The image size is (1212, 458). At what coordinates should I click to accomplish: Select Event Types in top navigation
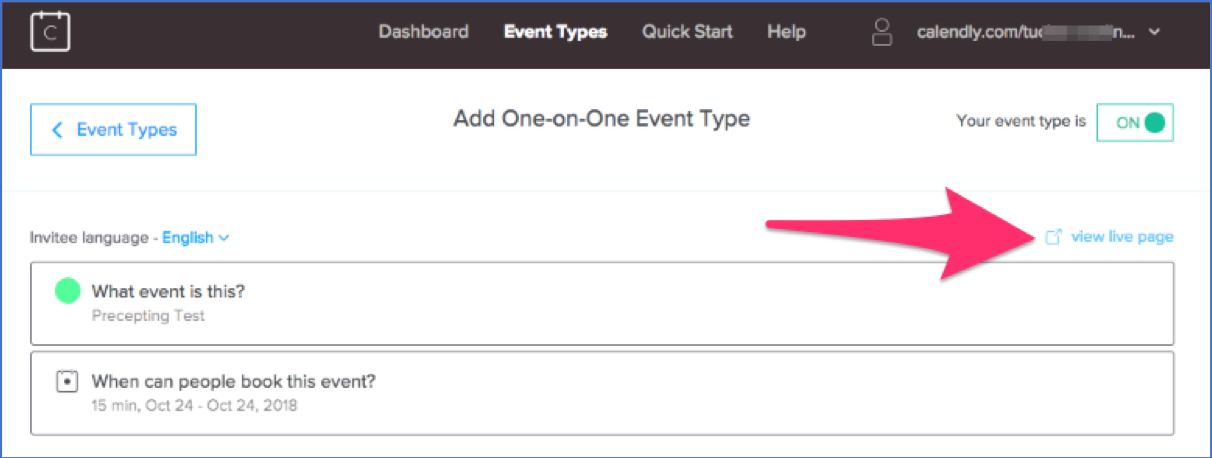[x=555, y=32]
